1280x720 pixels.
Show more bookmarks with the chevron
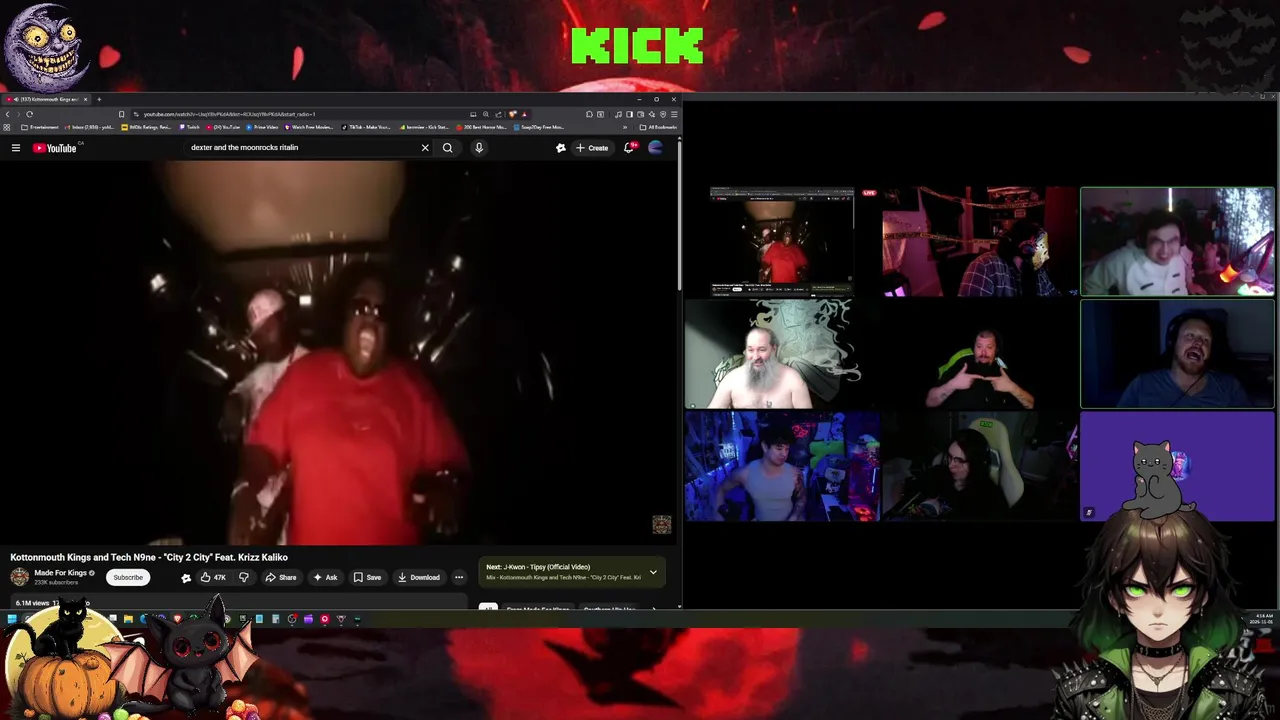tap(626, 127)
